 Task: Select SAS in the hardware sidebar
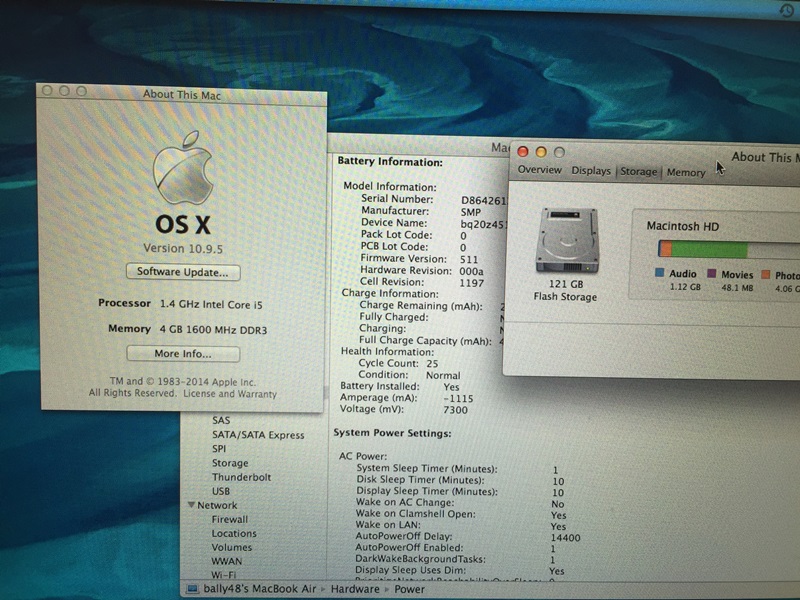tap(221, 420)
